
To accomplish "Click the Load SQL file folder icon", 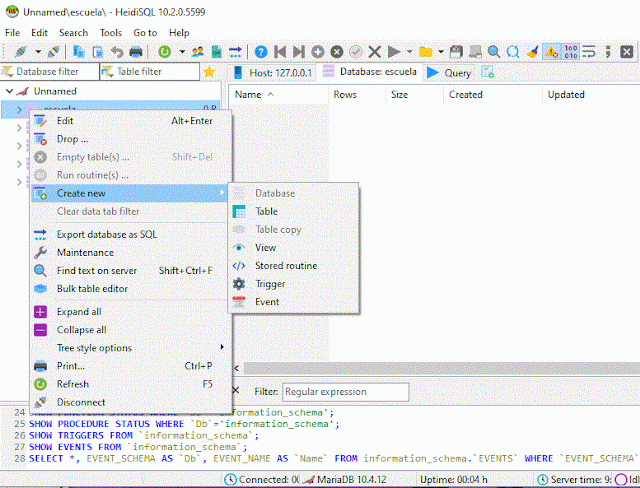I will [425, 52].
